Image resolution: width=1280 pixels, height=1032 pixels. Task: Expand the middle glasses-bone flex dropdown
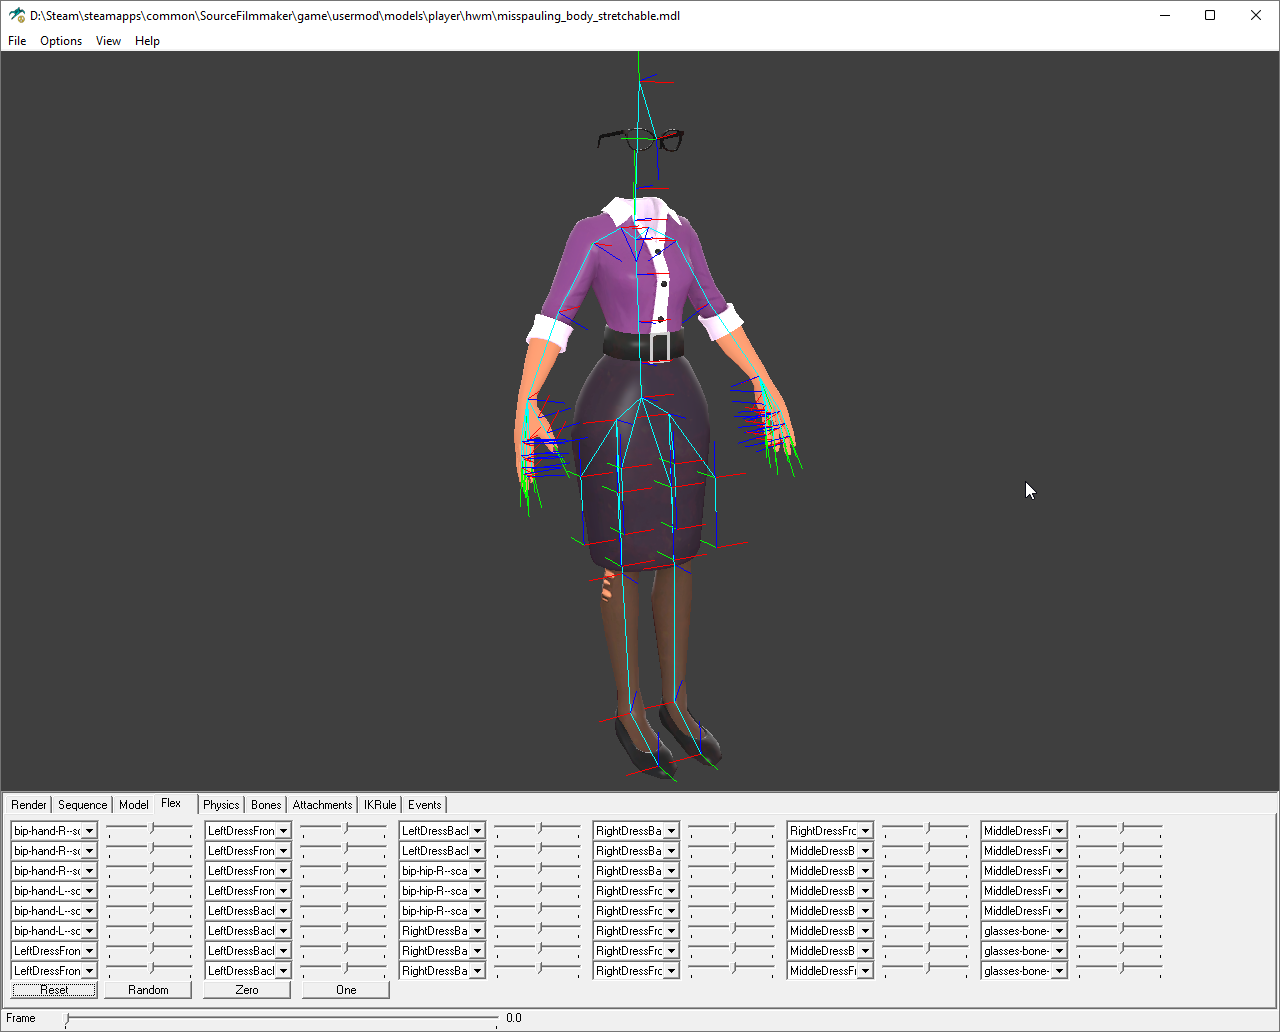point(1024,951)
